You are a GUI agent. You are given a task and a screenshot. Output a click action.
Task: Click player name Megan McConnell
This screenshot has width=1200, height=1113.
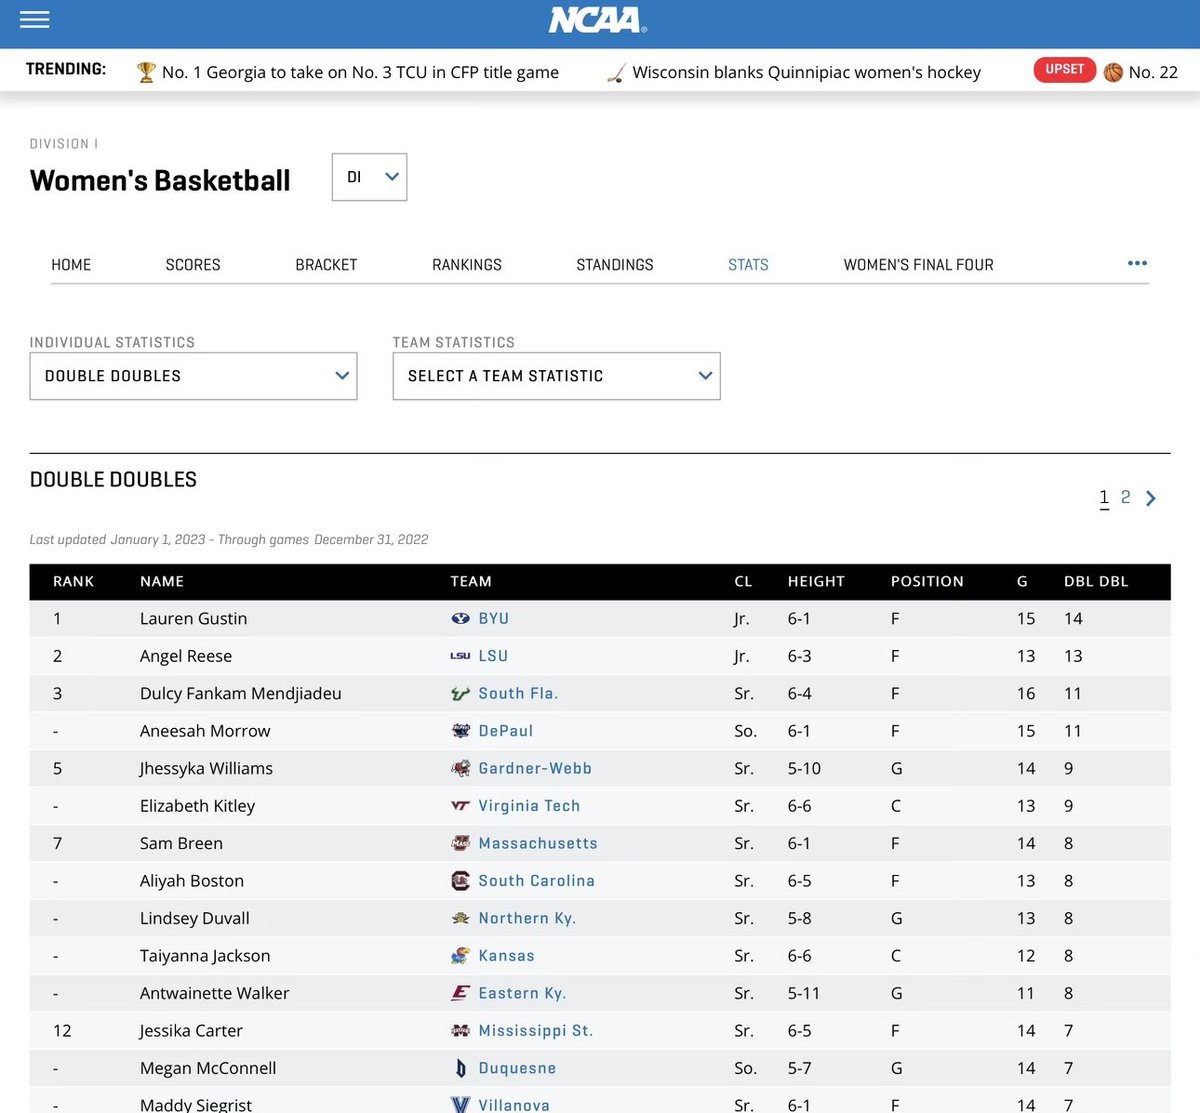208,1068
